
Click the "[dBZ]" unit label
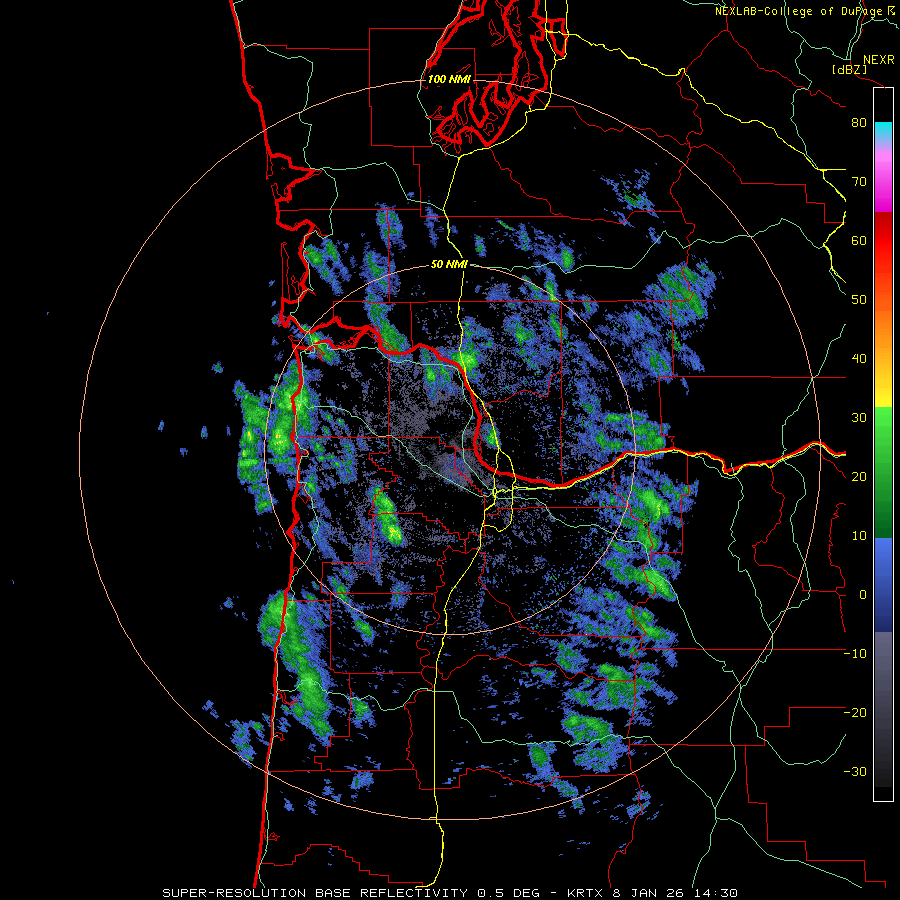coord(849,69)
